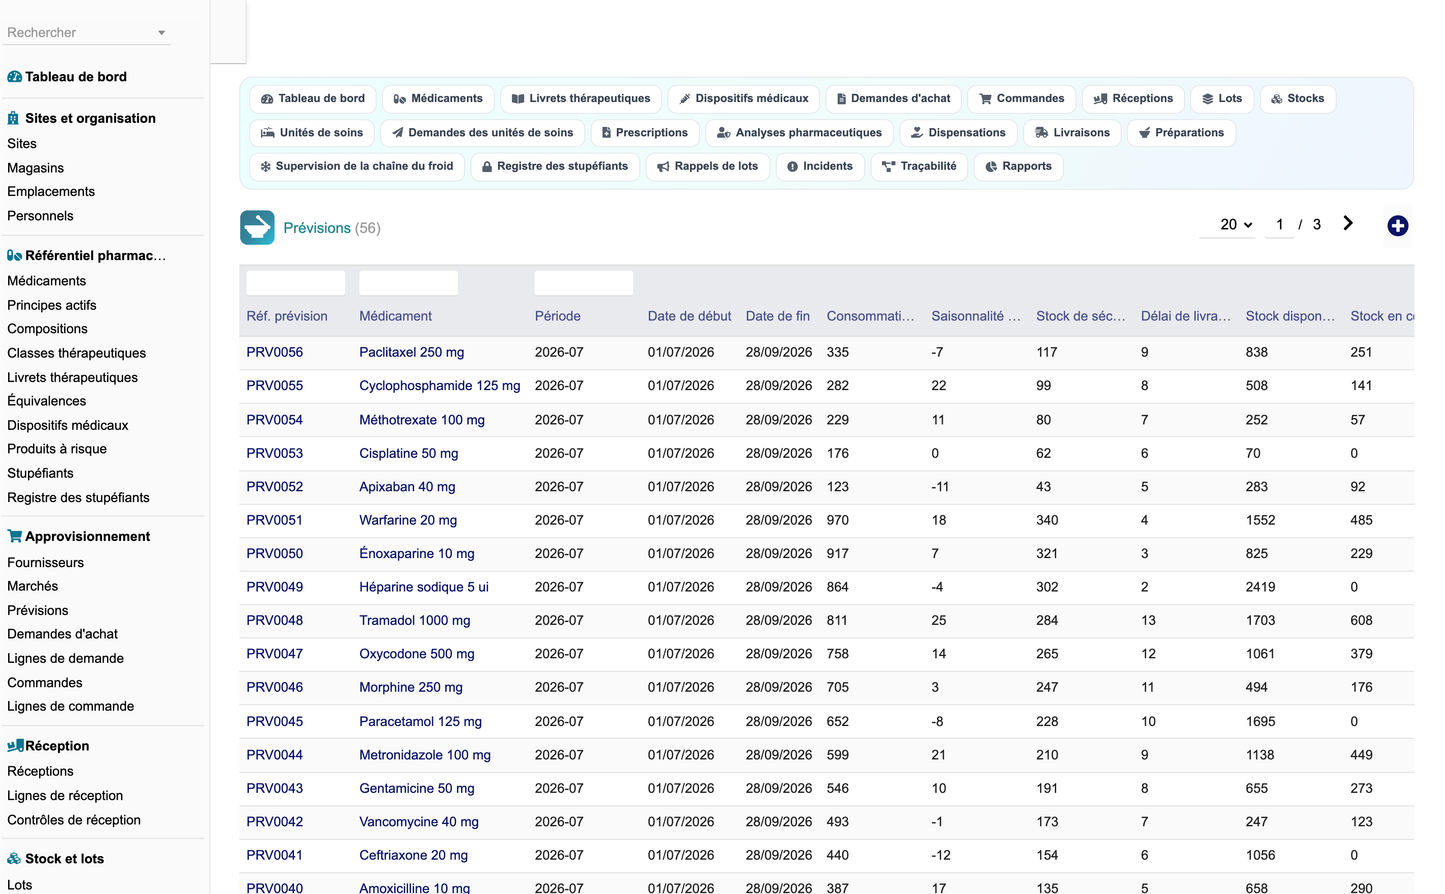The height and width of the screenshot is (894, 1445).
Task: Open Commandes shortcut button
Action: click(1022, 99)
